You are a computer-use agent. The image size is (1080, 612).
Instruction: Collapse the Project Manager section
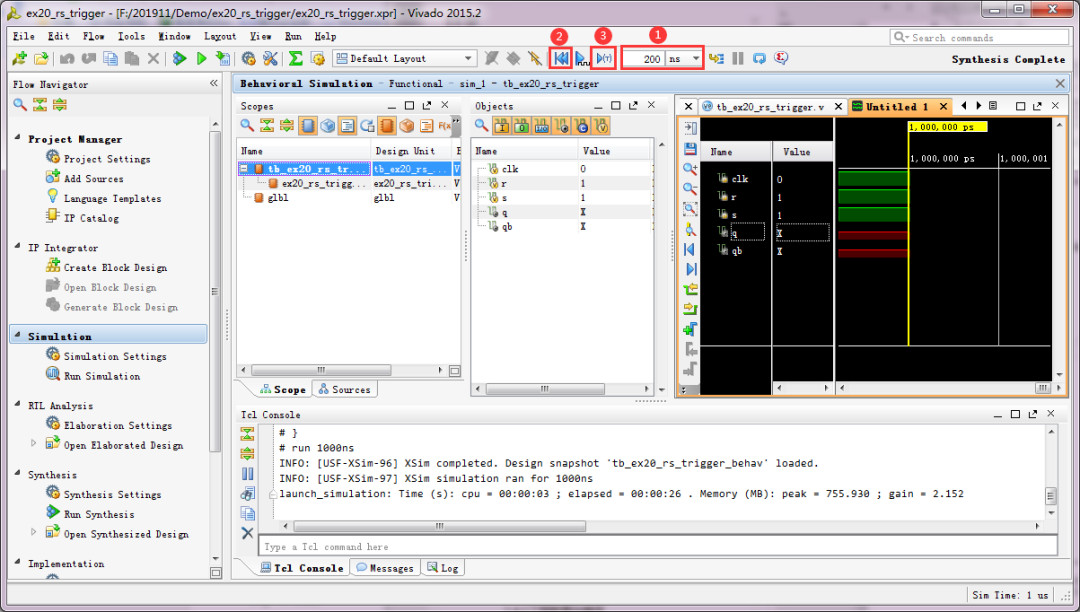click(18, 139)
